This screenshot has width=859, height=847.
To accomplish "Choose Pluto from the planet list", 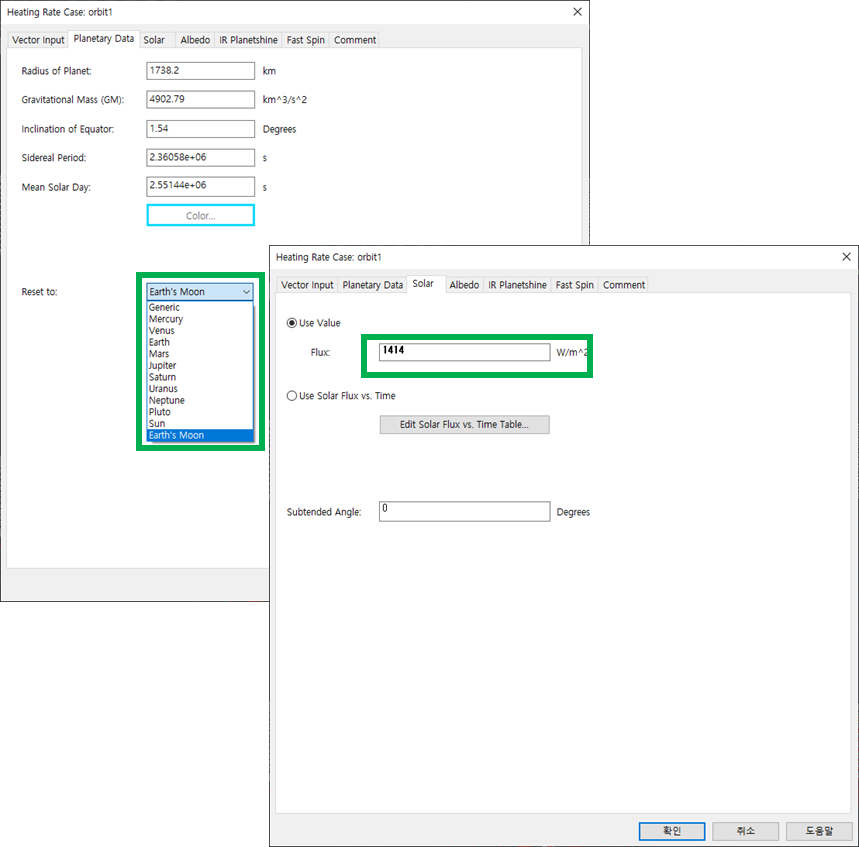I will pyautogui.click(x=200, y=412).
